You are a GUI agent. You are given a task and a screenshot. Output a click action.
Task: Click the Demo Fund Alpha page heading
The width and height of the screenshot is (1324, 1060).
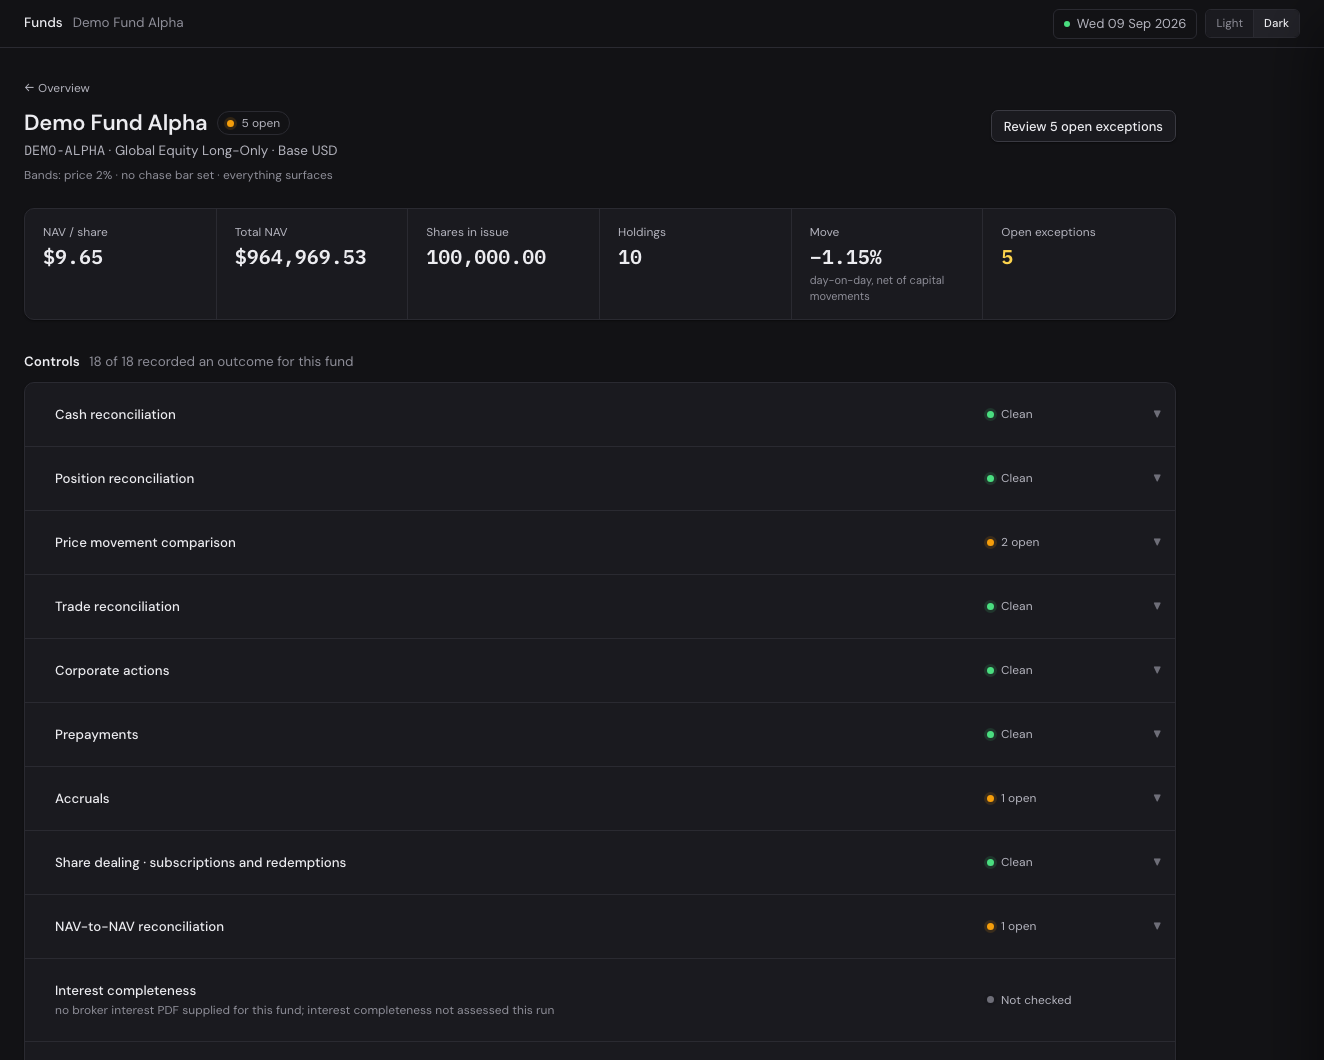[115, 123]
